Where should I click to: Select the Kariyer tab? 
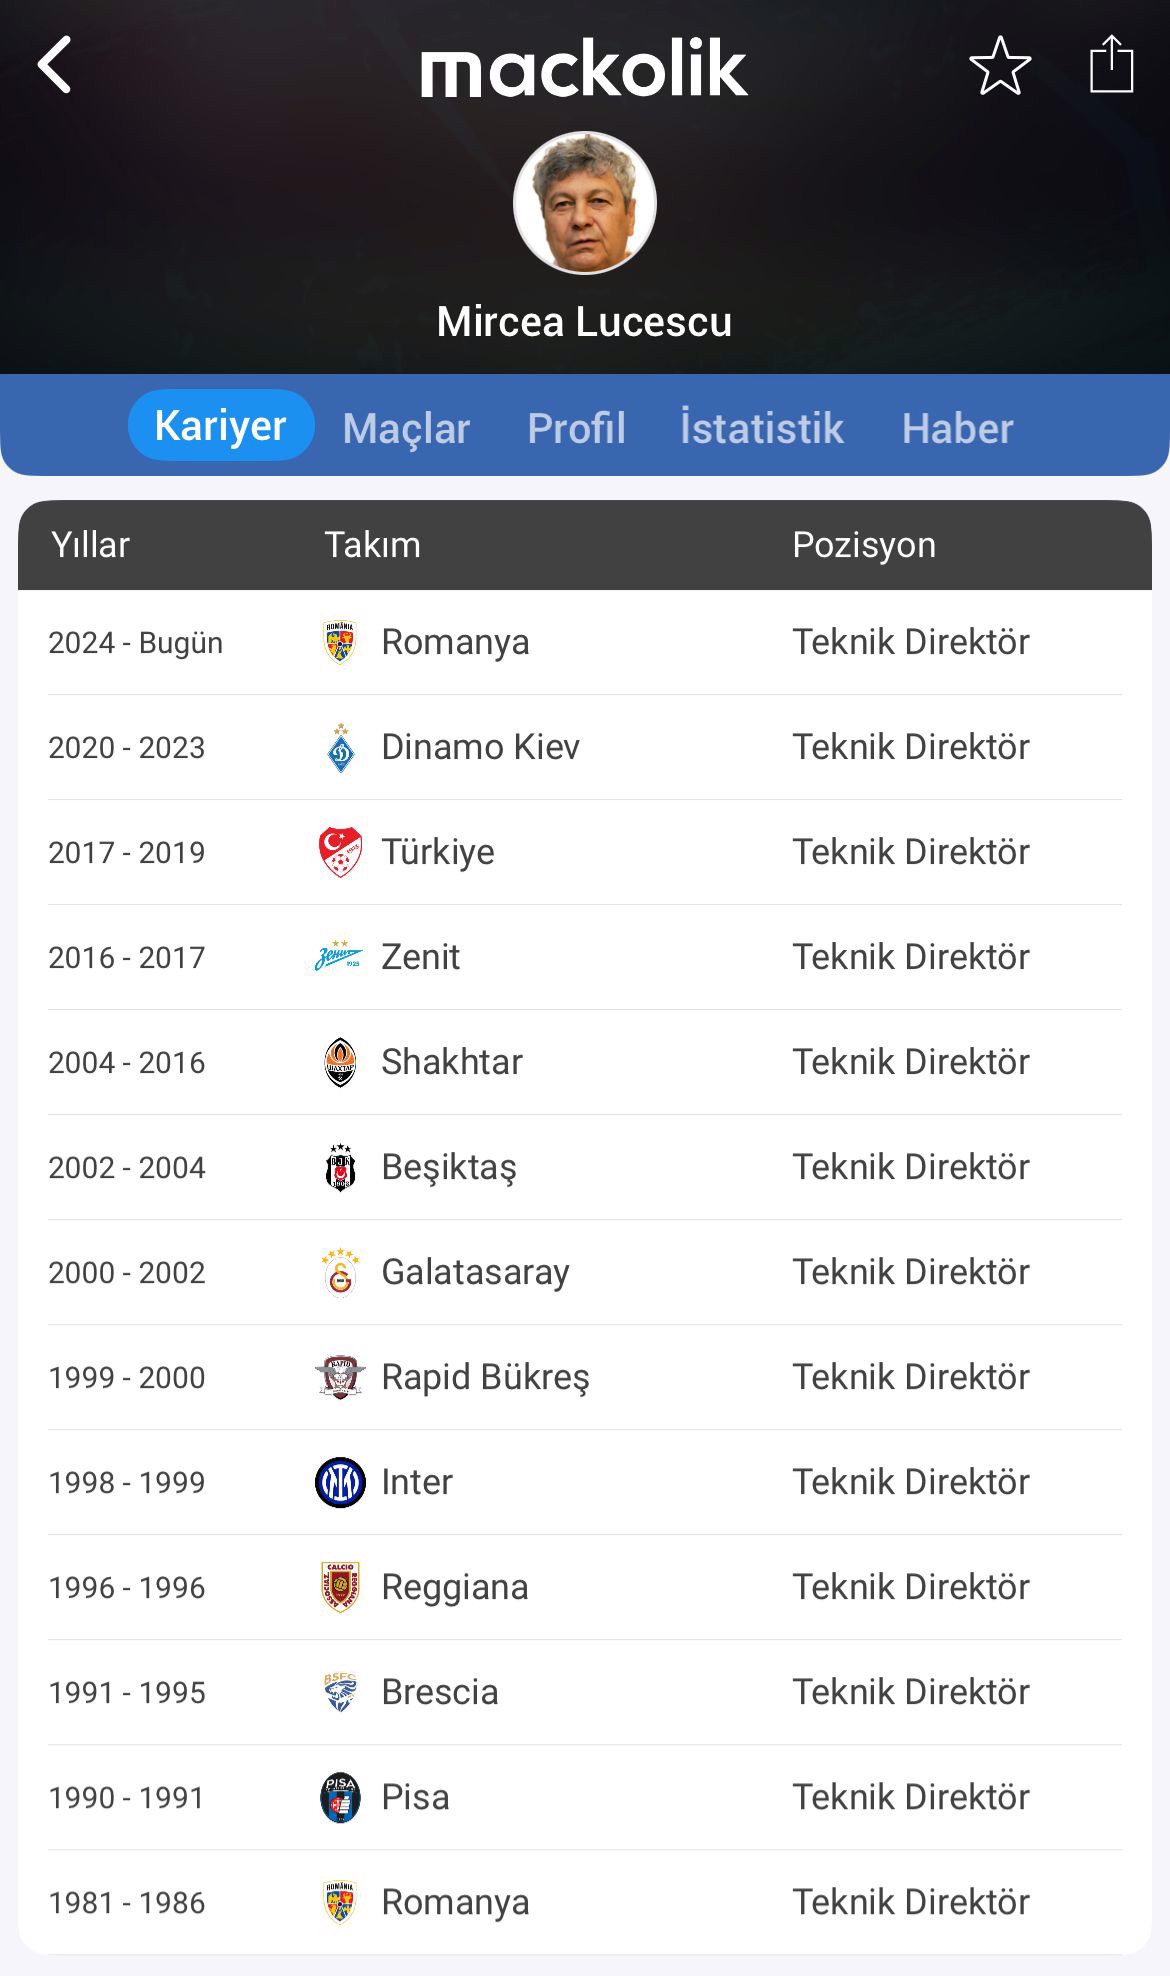pyautogui.click(x=221, y=426)
